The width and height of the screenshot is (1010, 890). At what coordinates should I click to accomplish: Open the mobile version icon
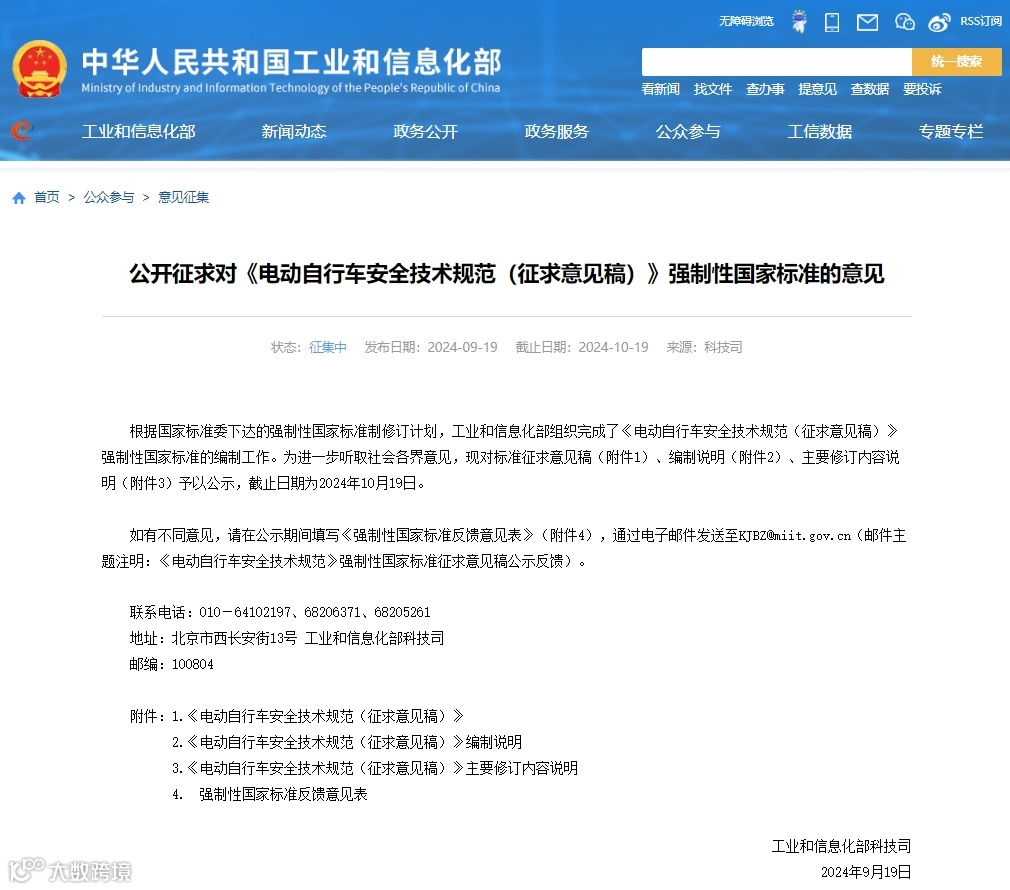click(x=832, y=23)
